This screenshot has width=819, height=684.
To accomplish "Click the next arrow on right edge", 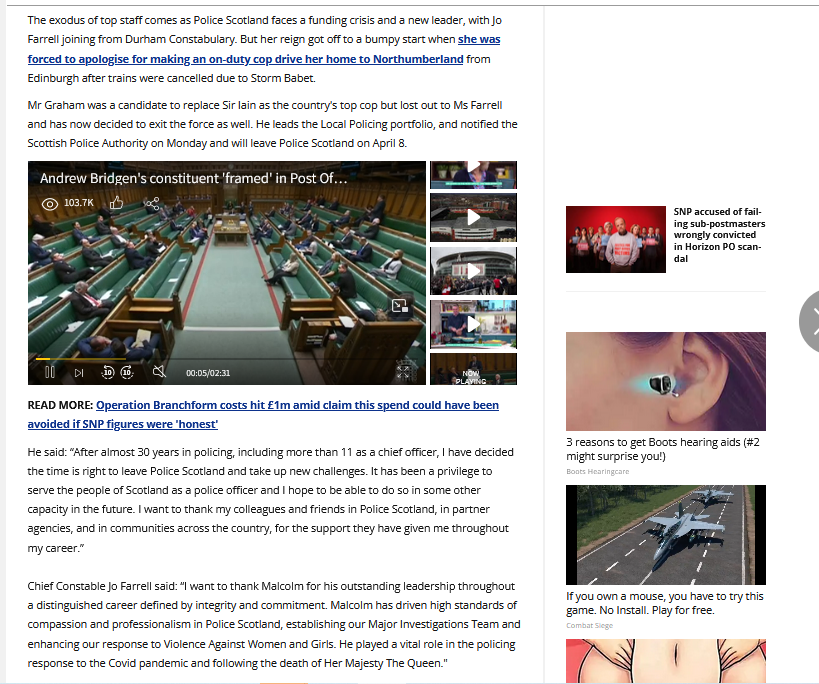I will [811, 322].
